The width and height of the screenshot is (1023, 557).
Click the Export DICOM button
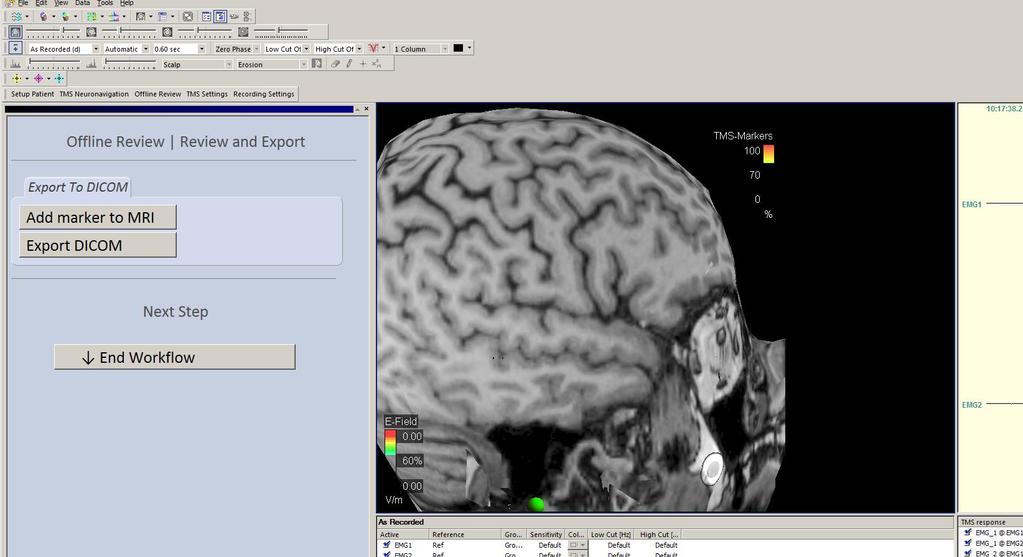click(98, 245)
